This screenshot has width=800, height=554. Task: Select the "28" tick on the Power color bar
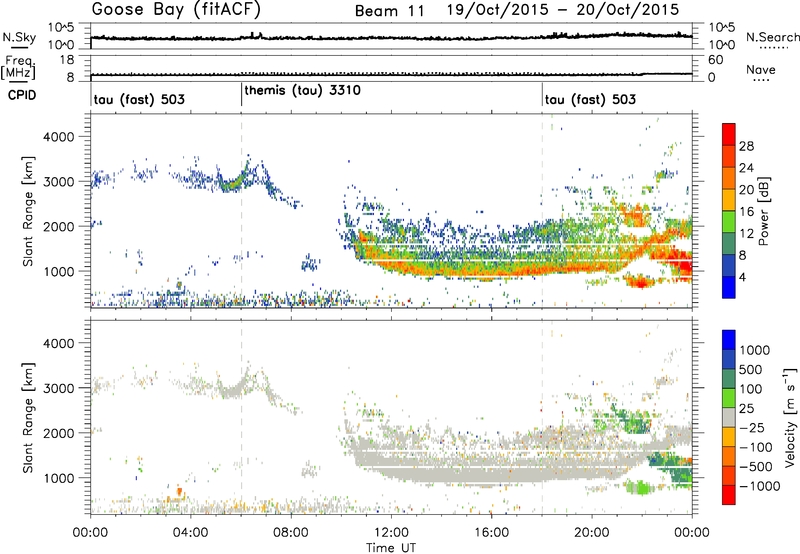pos(746,146)
